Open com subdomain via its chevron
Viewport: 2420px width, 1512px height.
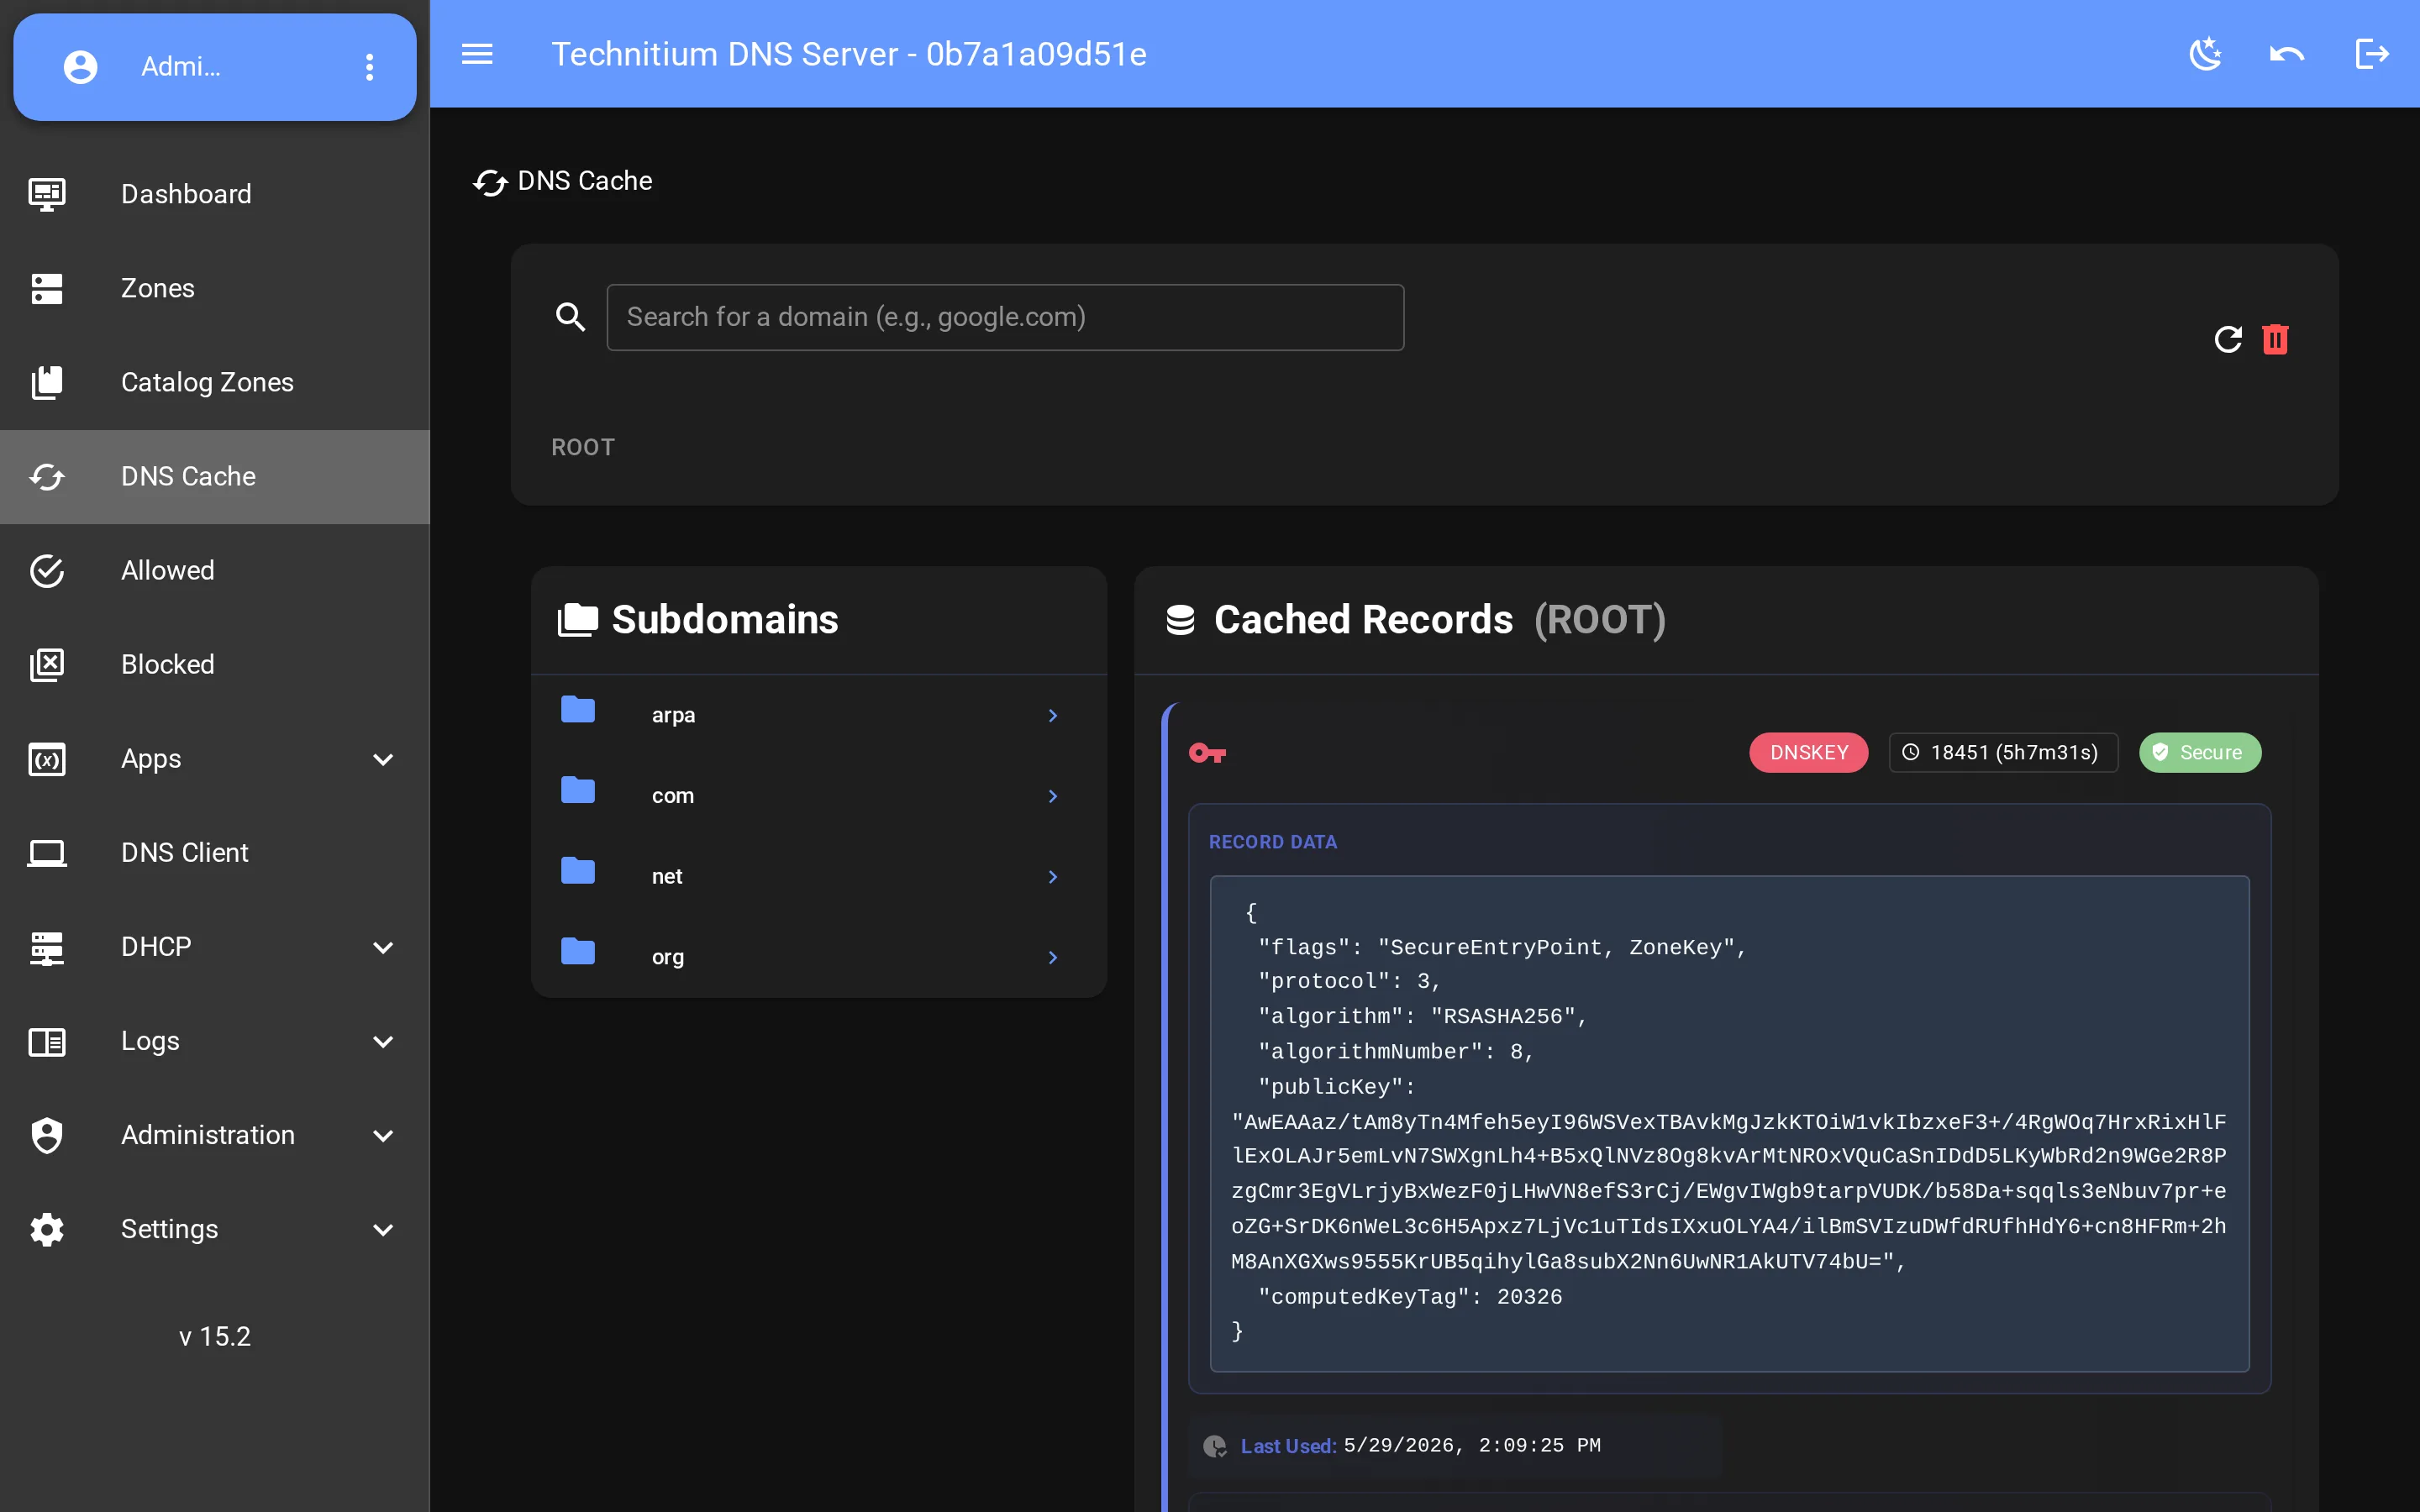[x=1052, y=796]
